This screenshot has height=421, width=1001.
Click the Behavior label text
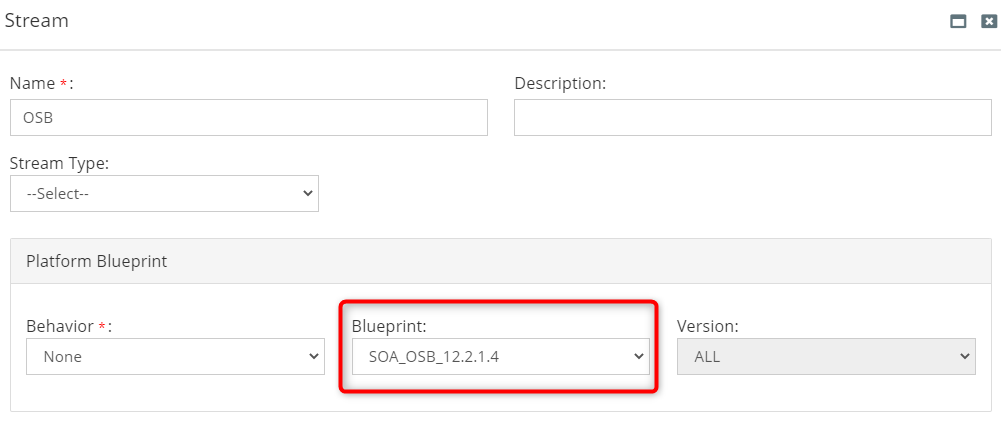pyautogui.click(x=69, y=326)
